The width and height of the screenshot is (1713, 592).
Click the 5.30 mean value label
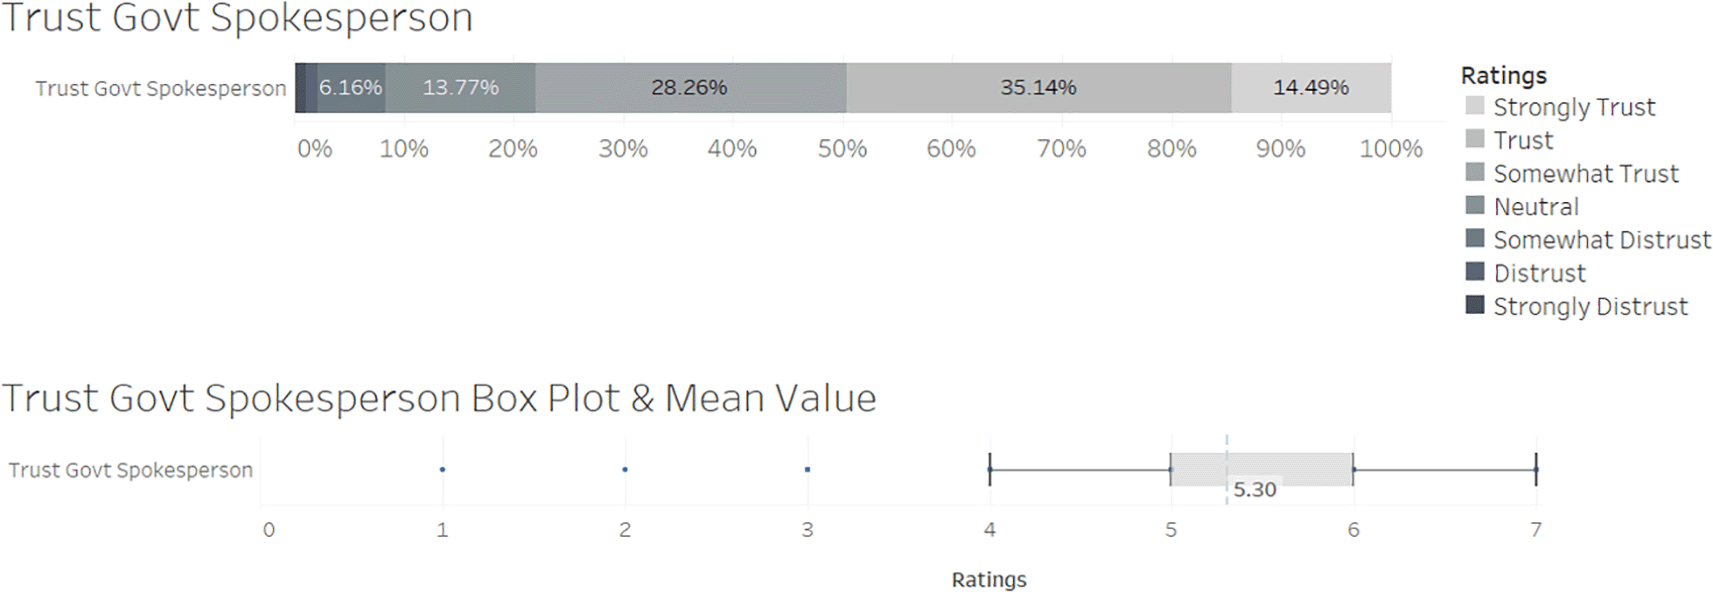(x=1254, y=490)
